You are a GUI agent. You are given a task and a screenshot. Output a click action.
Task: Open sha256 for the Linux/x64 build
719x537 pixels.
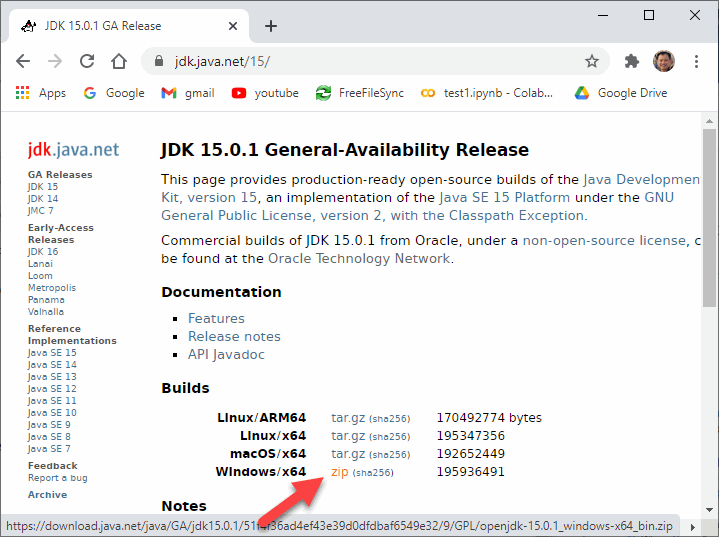pyautogui.click(x=390, y=437)
